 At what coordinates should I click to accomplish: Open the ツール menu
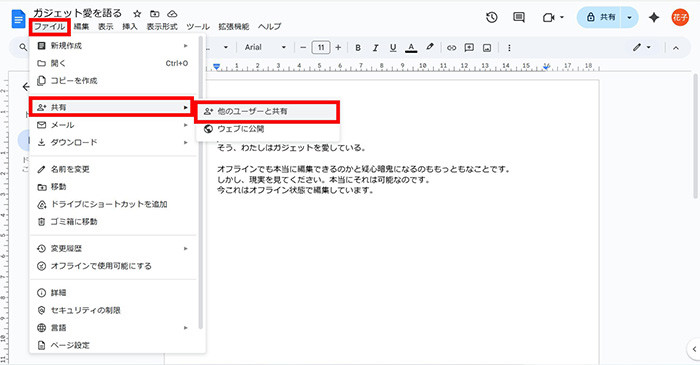coord(198,27)
